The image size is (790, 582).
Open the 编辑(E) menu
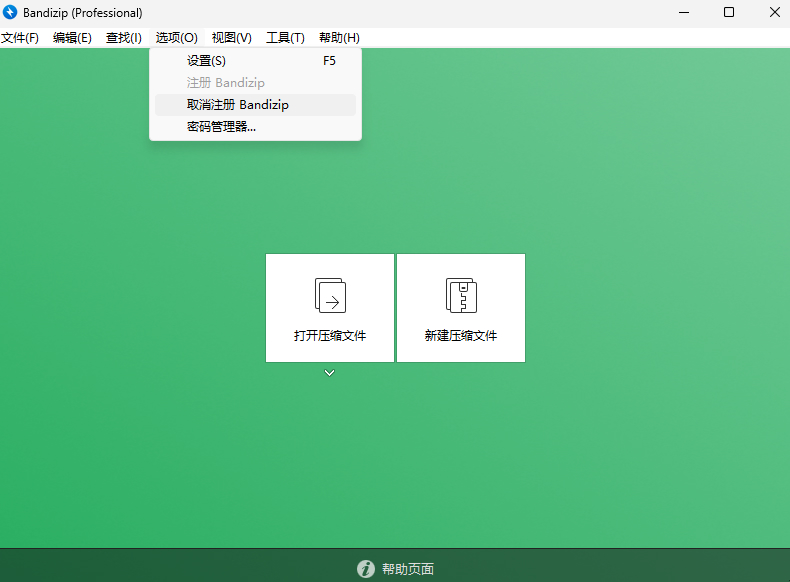[x=72, y=38]
